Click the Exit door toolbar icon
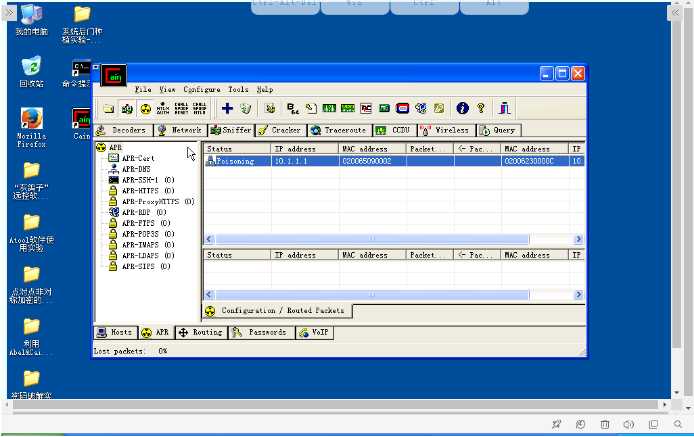Viewport: 694px width, 437px height. [x=504, y=108]
